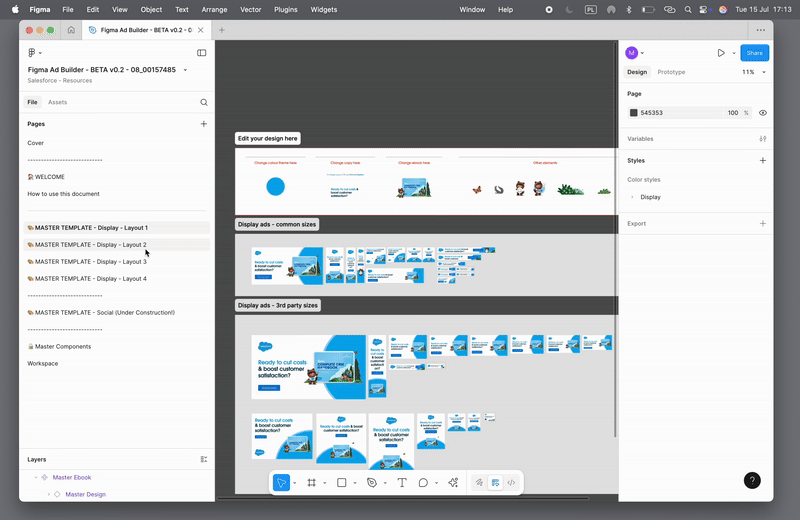Search layers with magnifier icon
This screenshot has height=520, width=800.
tap(204, 102)
